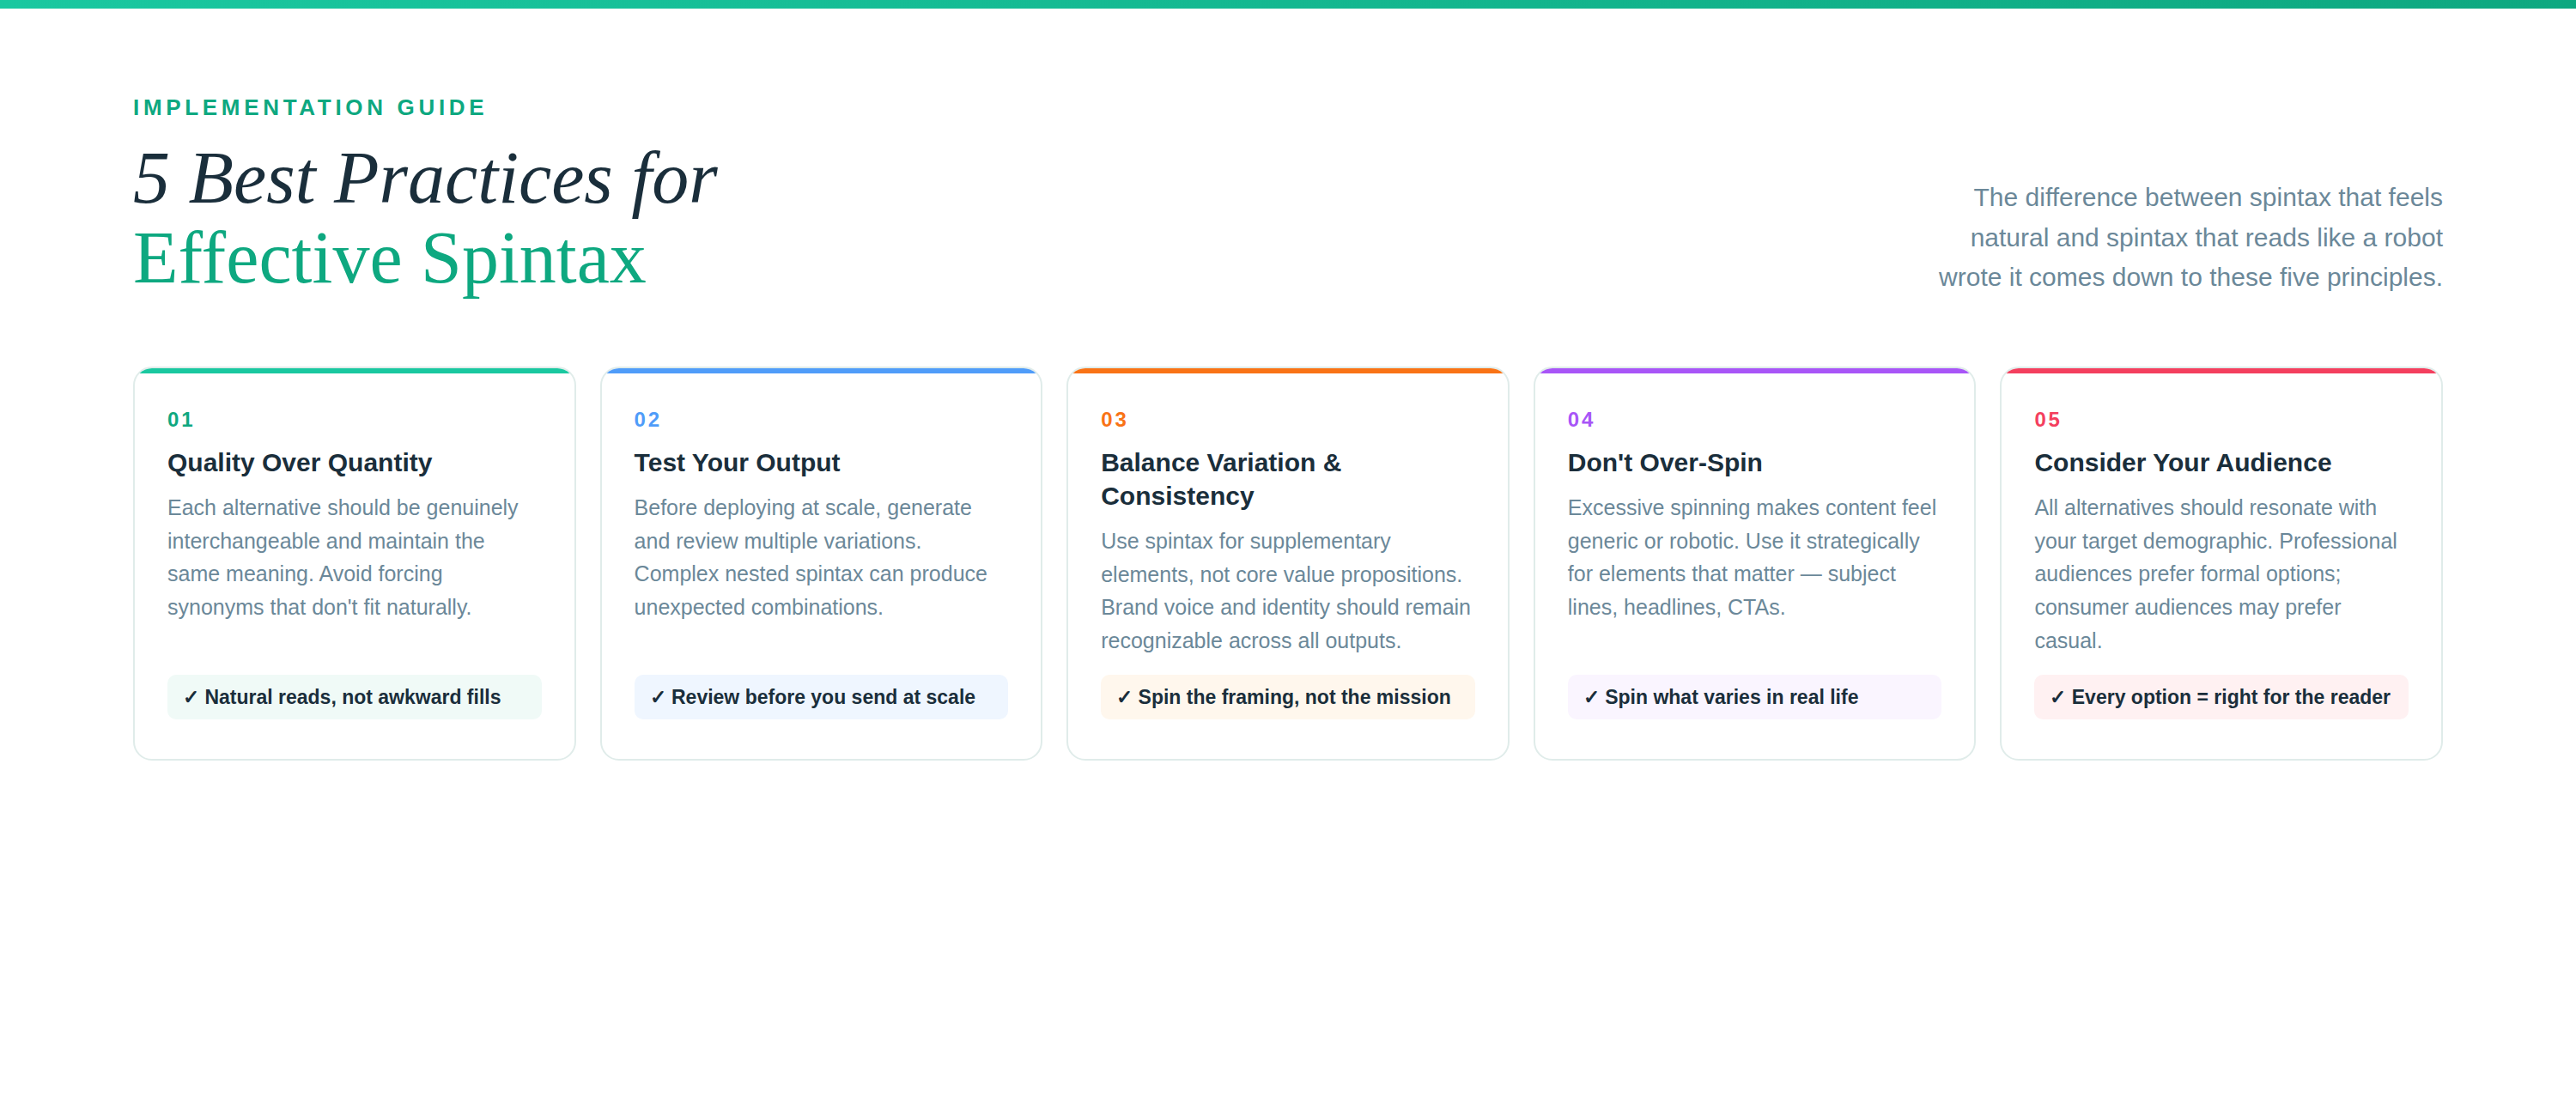Click the 'Every option = right for the reader' badge
2576x1116 pixels.
pyautogui.click(x=2221, y=697)
